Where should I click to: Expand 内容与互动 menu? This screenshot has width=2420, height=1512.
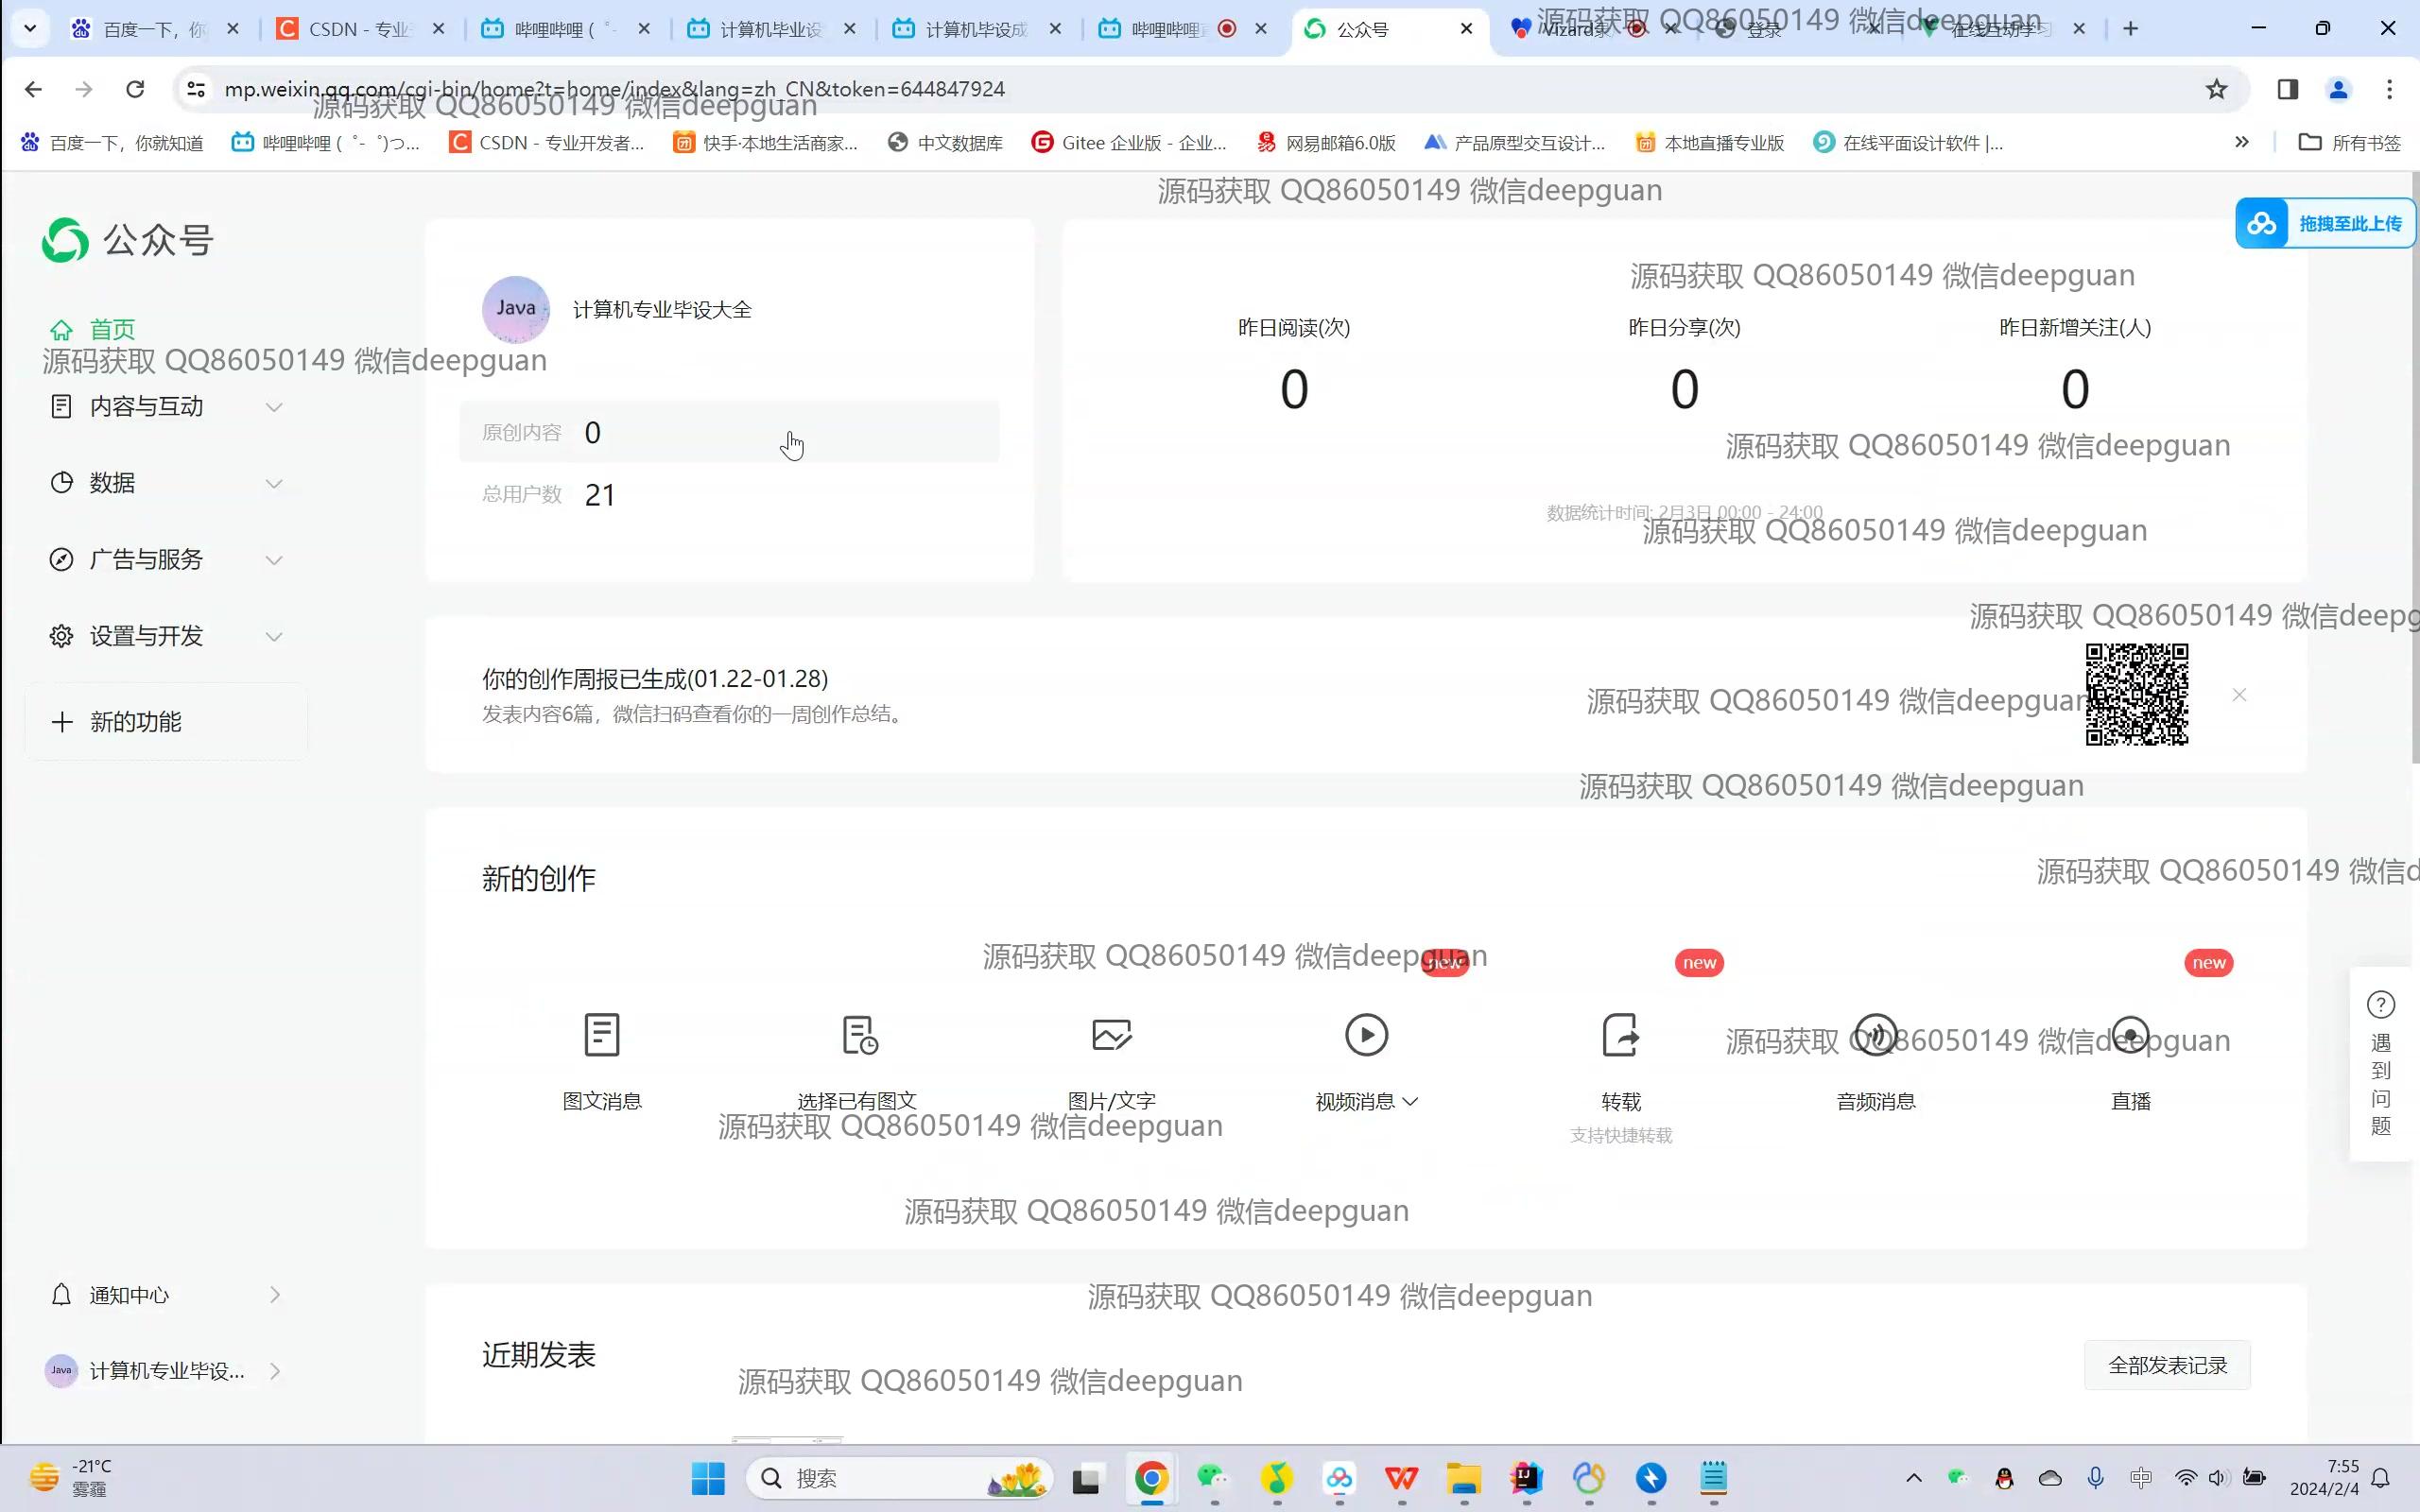[x=166, y=406]
